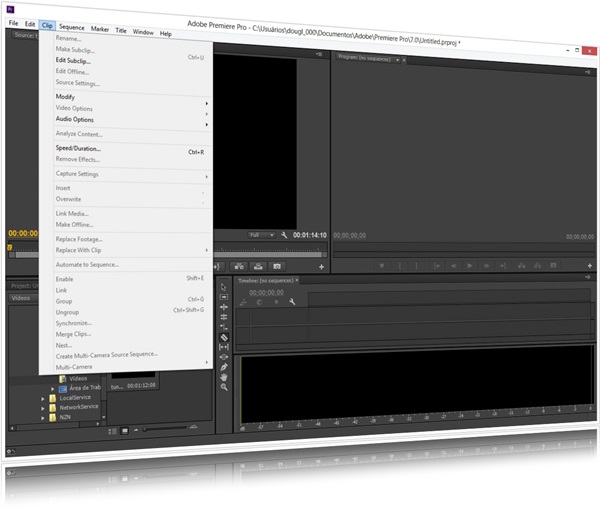The image size is (600, 509).
Task: Open Program monitor button editor plus
Action: click(x=590, y=265)
